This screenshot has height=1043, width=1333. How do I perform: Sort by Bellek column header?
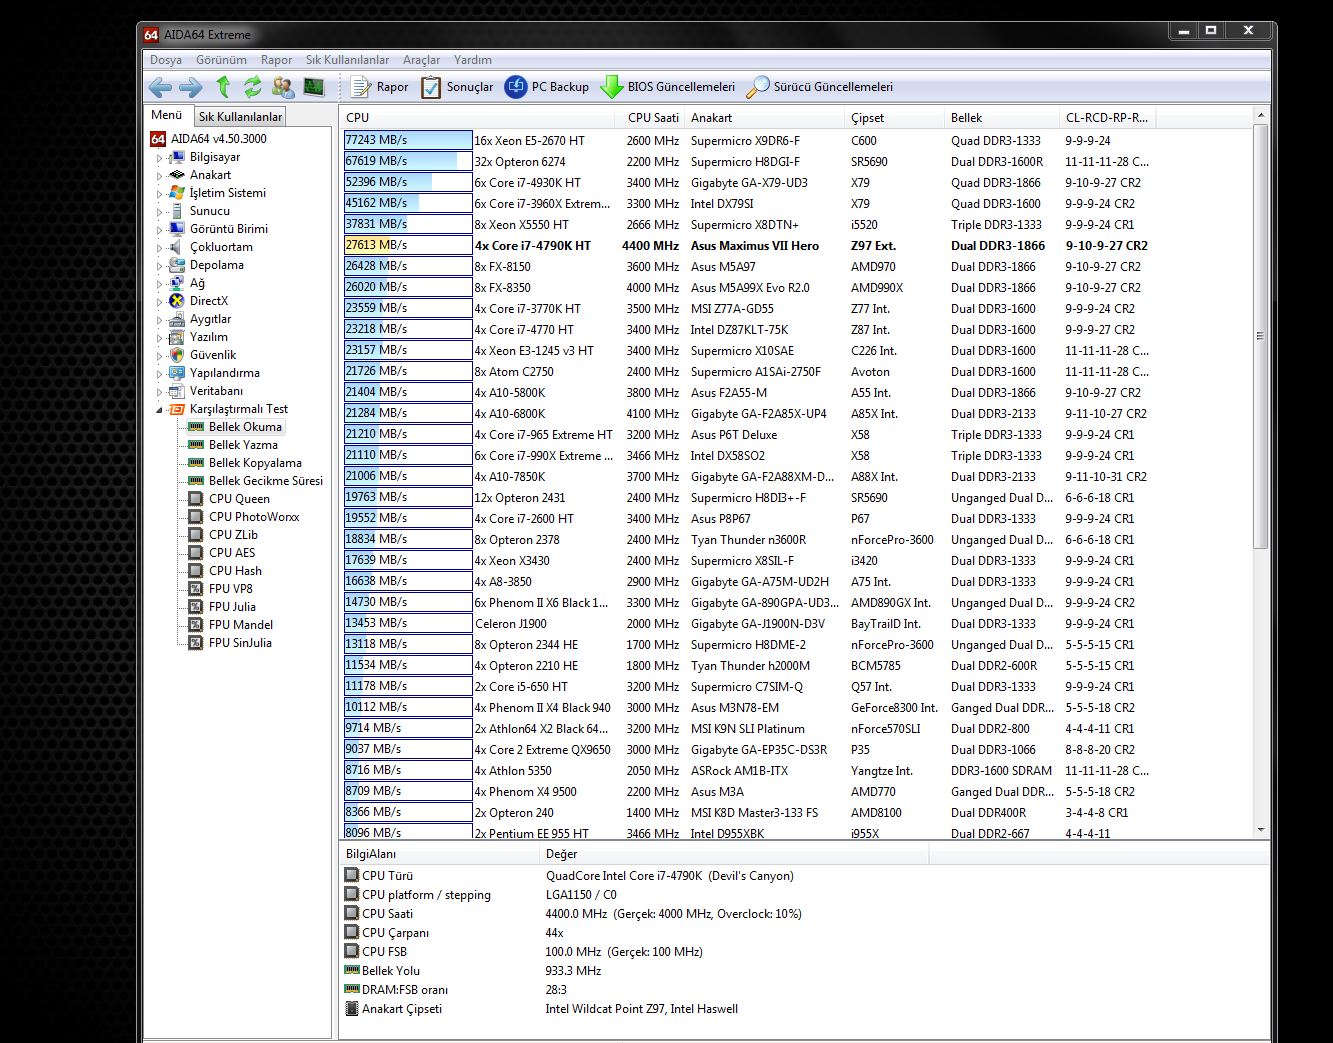[1003, 118]
